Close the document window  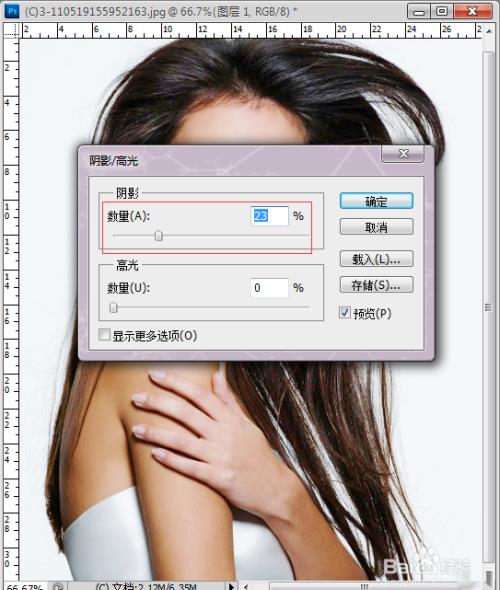click(x=473, y=11)
